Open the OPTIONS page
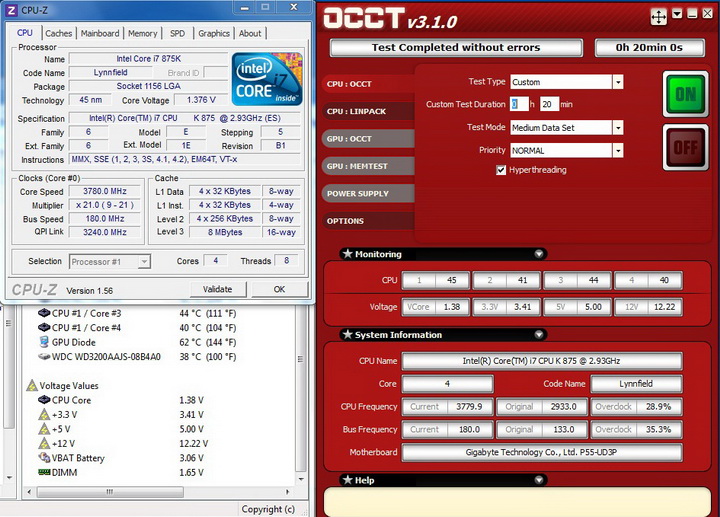 tap(368, 221)
